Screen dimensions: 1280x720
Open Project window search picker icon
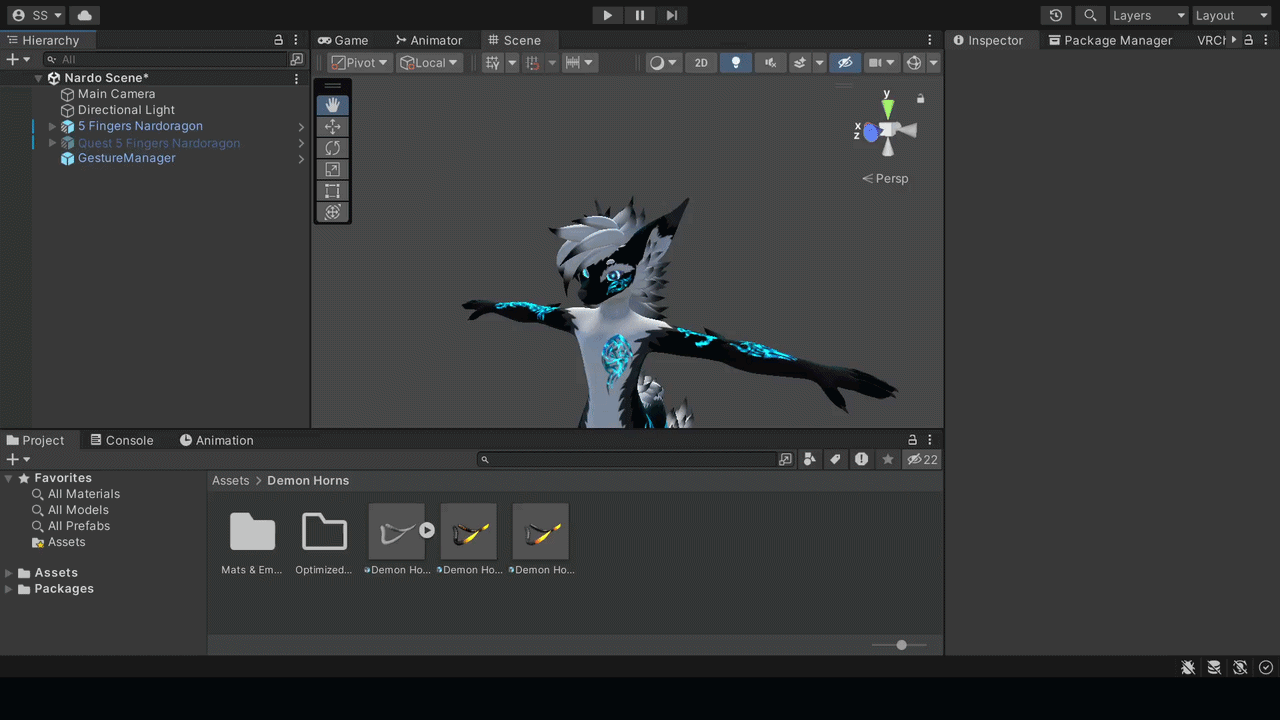coord(785,459)
